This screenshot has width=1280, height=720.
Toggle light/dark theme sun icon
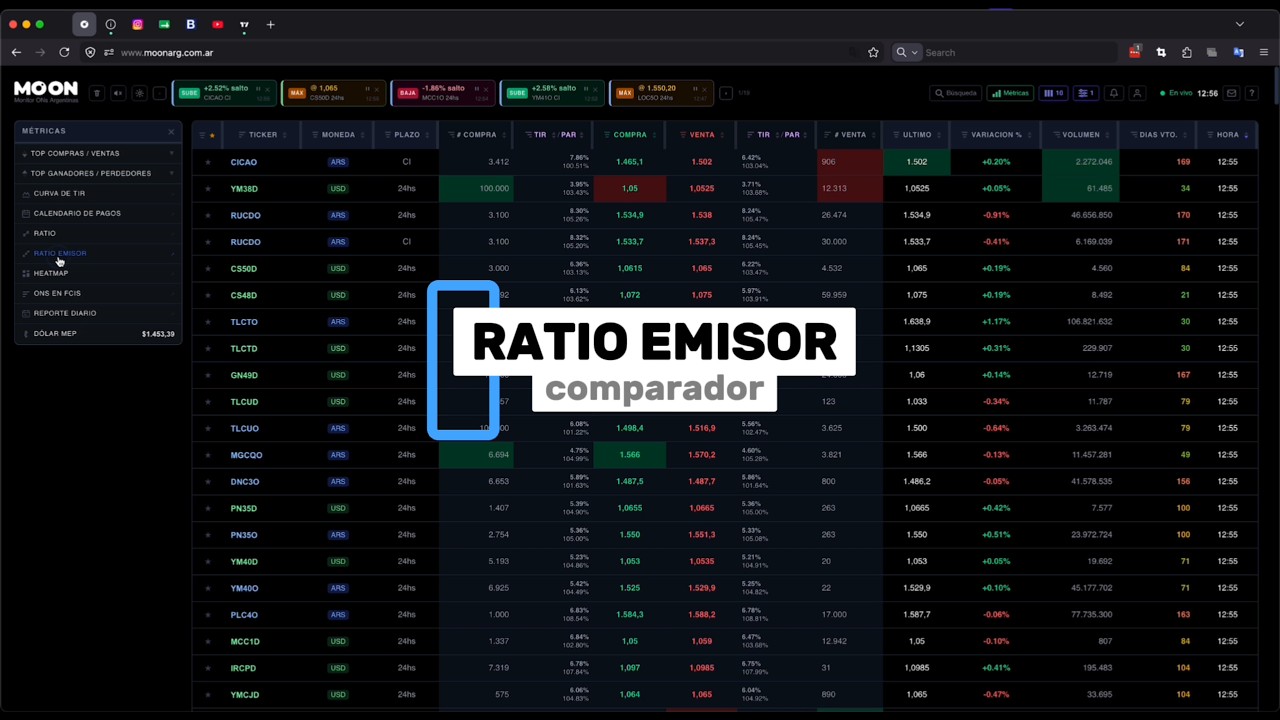[x=139, y=93]
